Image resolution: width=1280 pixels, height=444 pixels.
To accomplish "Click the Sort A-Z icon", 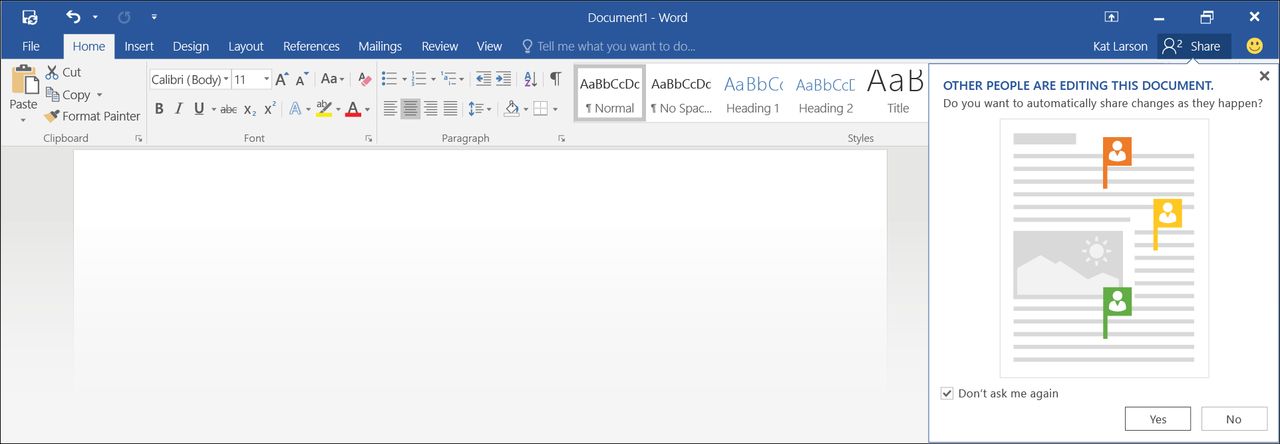I will pos(530,79).
